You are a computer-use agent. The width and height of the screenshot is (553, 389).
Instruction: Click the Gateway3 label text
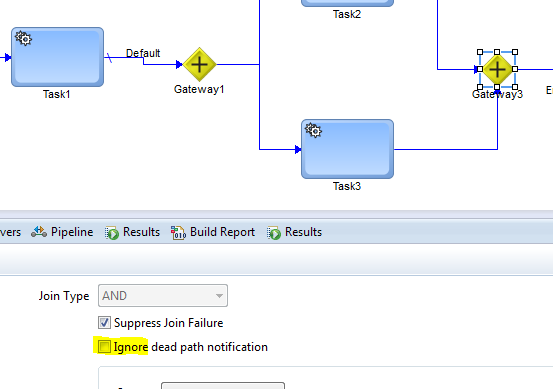[x=497, y=94]
